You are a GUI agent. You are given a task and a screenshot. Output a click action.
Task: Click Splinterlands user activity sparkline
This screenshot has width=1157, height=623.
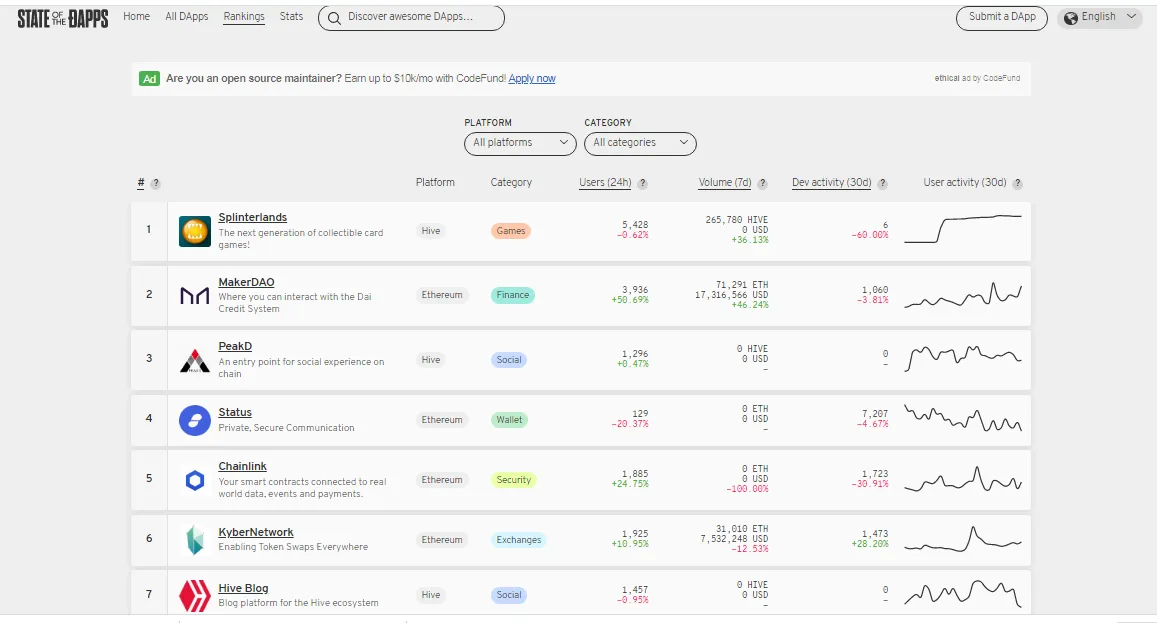tap(963, 229)
